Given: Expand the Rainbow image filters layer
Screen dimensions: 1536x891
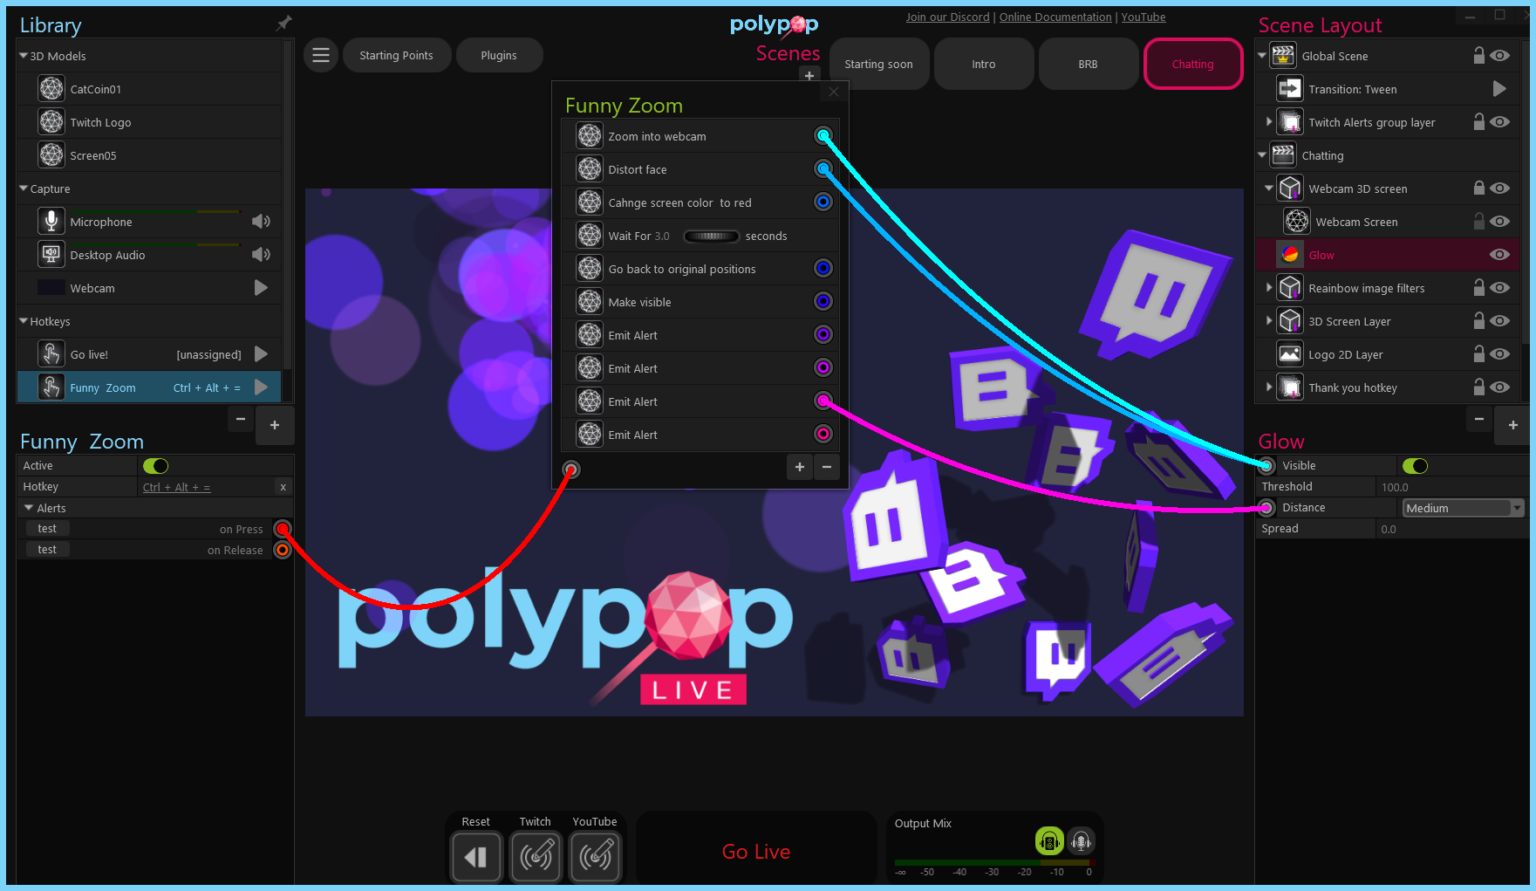Looking at the screenshot, I should tap(1268, 288).
